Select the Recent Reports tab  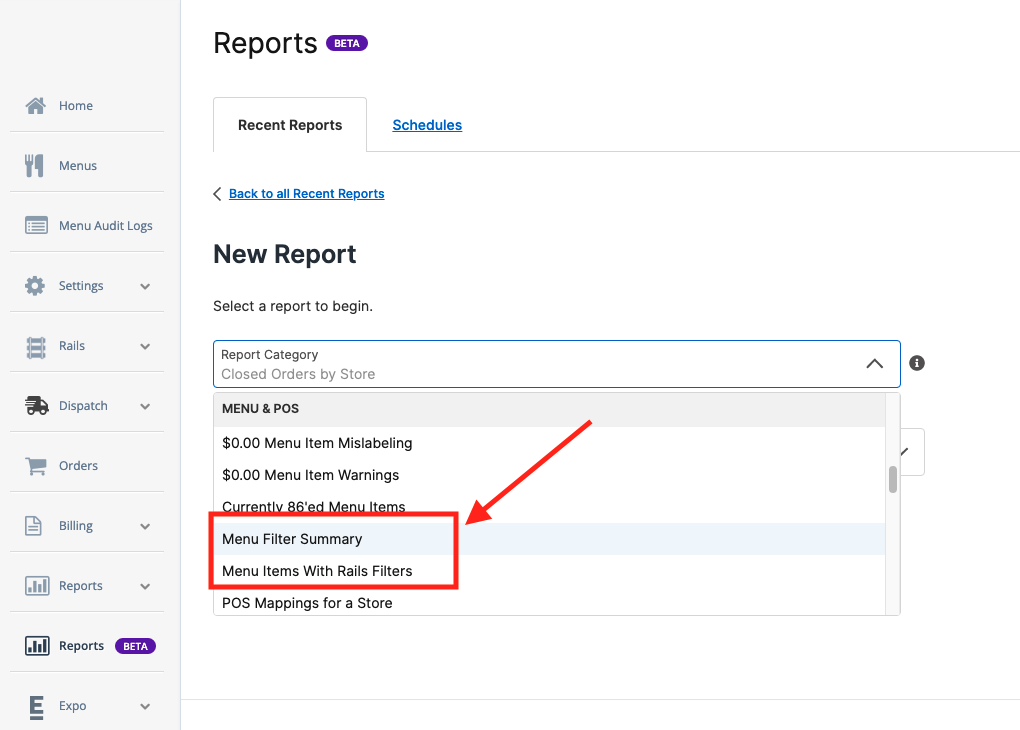(x=290, y=125)
